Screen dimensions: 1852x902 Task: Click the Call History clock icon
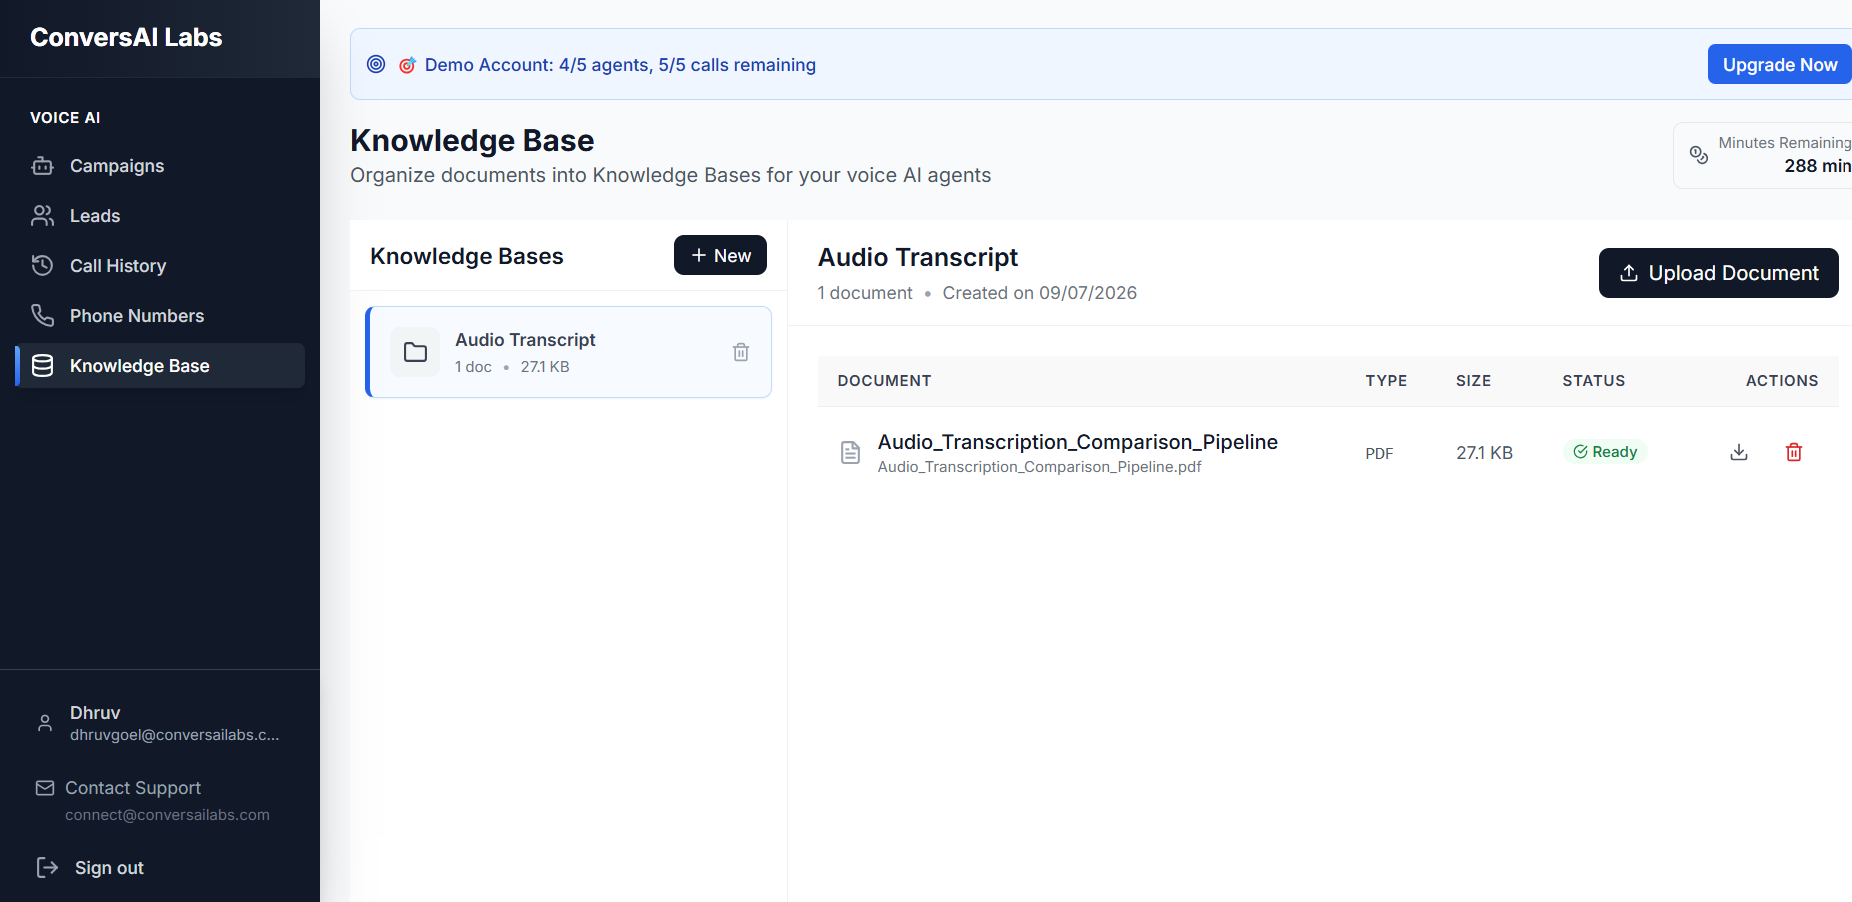pos(42,266)
